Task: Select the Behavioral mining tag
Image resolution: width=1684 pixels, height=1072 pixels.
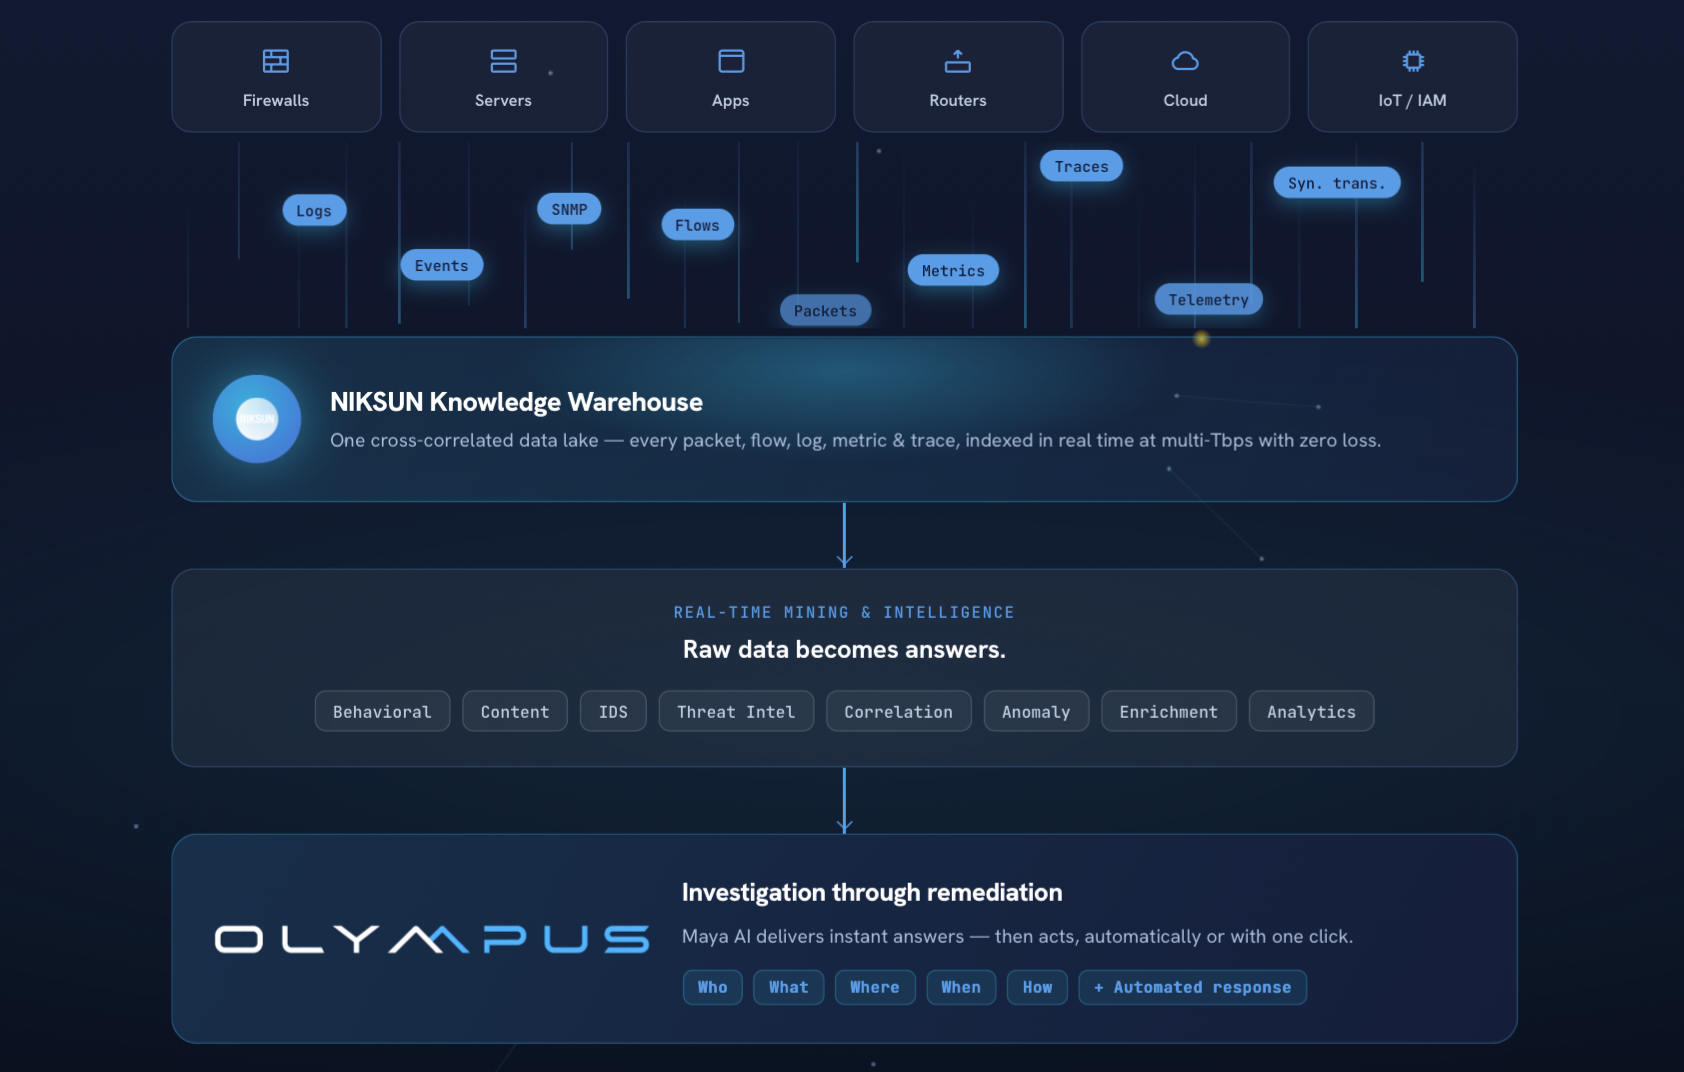Action: [x=382, y=711]
